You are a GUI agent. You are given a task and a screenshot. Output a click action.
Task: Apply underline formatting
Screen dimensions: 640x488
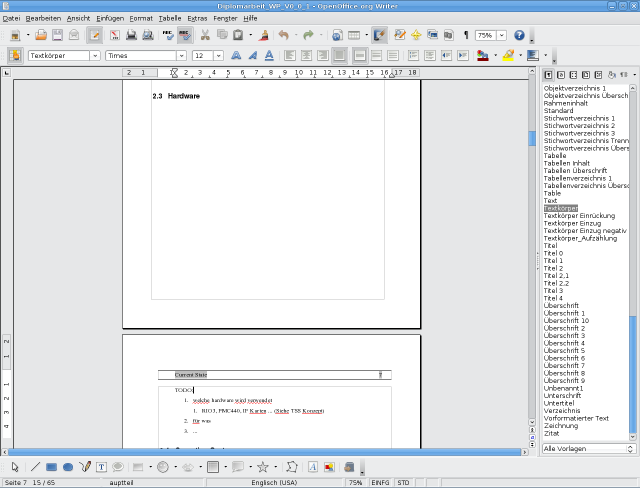269,55
